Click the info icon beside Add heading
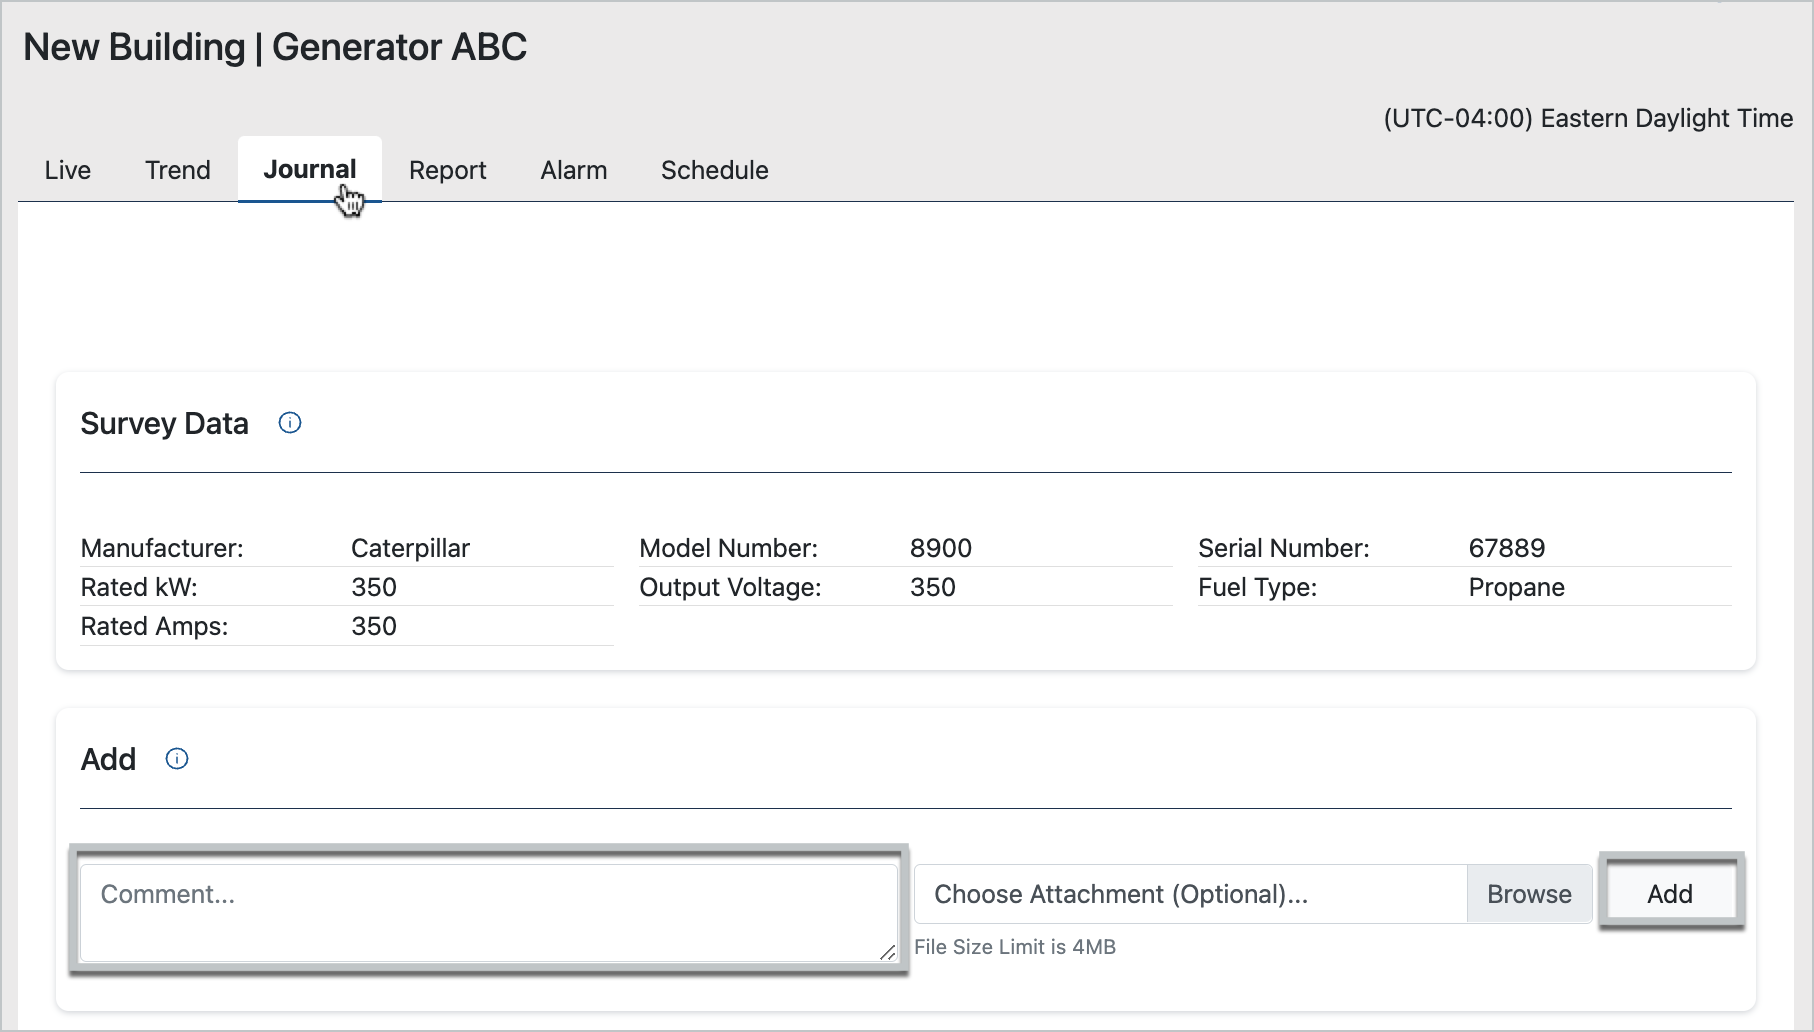The width and height of the screenshot is (1814, 1032). [x=177, y=759]
